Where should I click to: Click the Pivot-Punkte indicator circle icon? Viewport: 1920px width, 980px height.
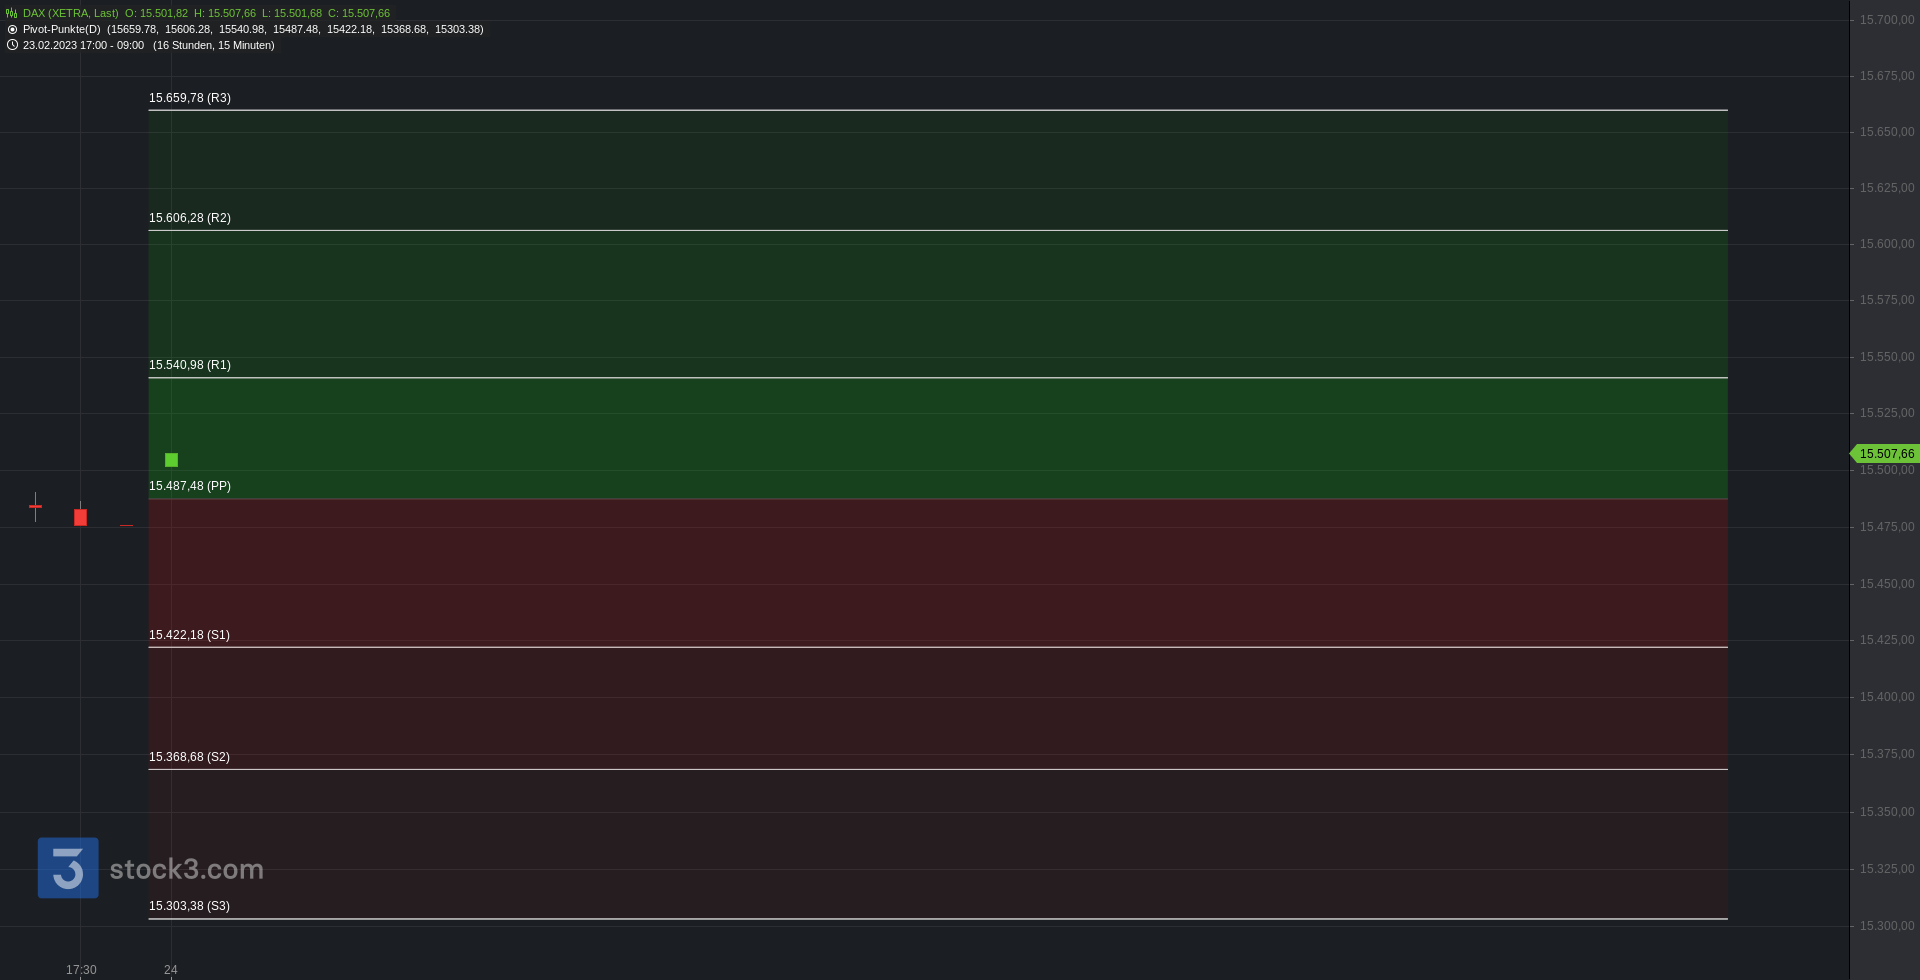click(x=12, y=29)
